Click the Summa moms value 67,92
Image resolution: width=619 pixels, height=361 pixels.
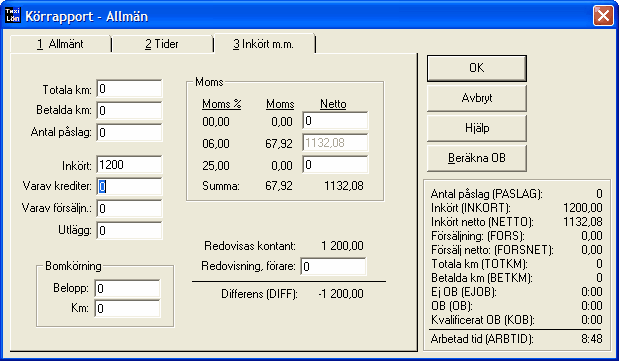279,186
